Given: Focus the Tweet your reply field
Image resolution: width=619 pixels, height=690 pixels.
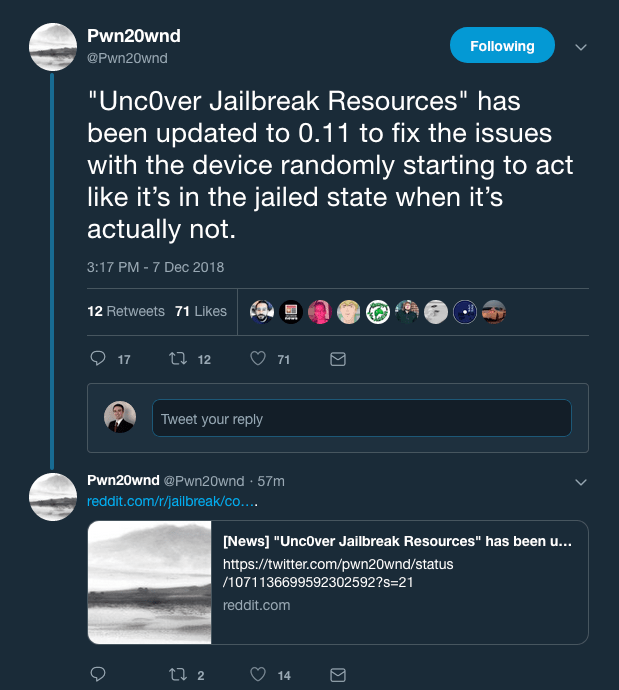Looking at the screenshot, I should point(362,418).
